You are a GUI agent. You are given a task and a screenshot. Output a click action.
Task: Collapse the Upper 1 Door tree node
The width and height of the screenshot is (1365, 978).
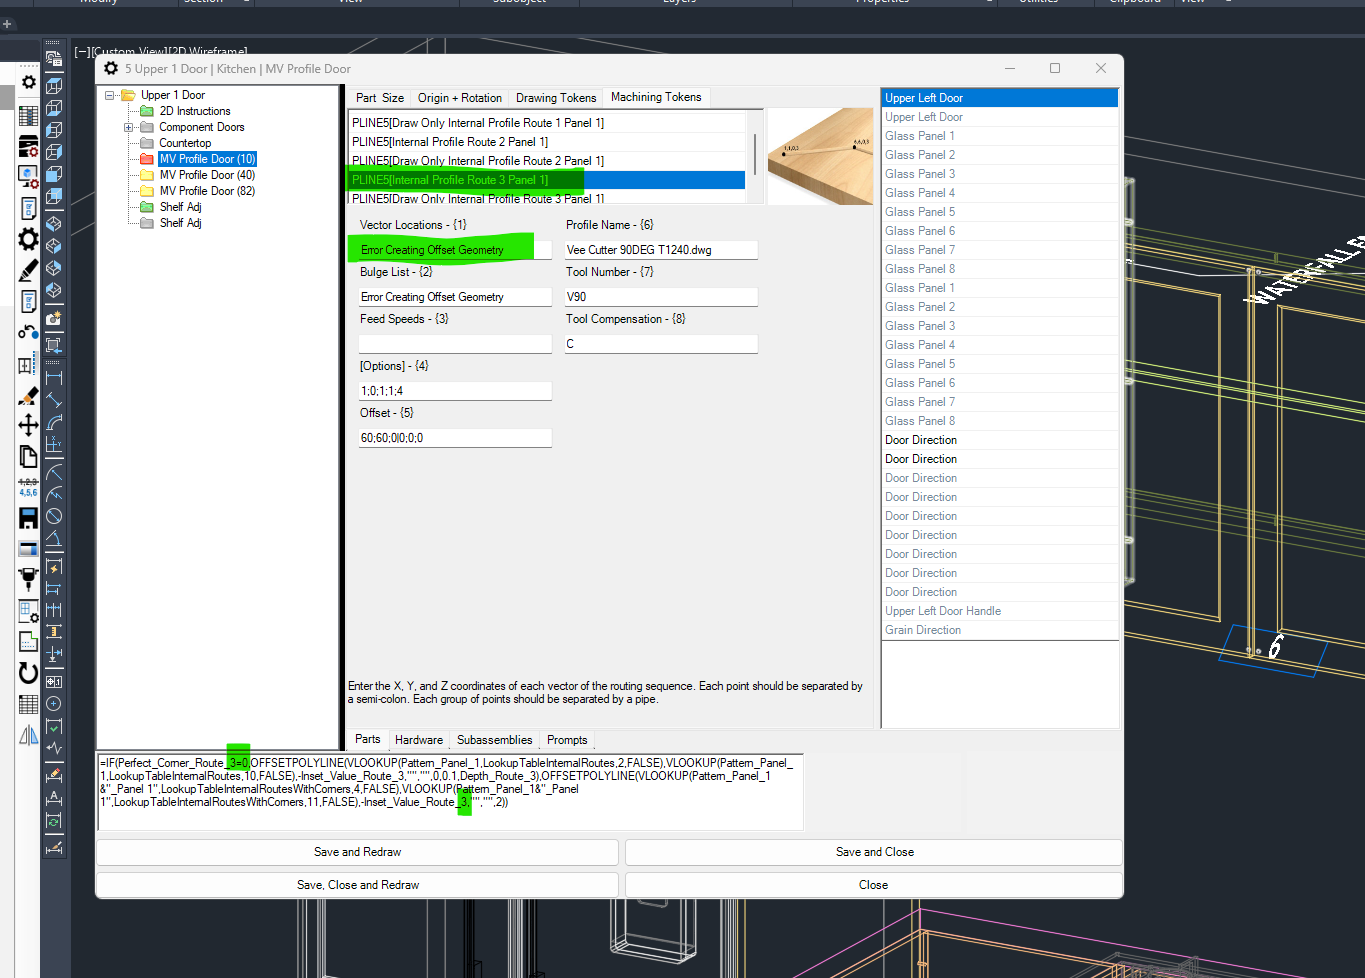(110, 95)
